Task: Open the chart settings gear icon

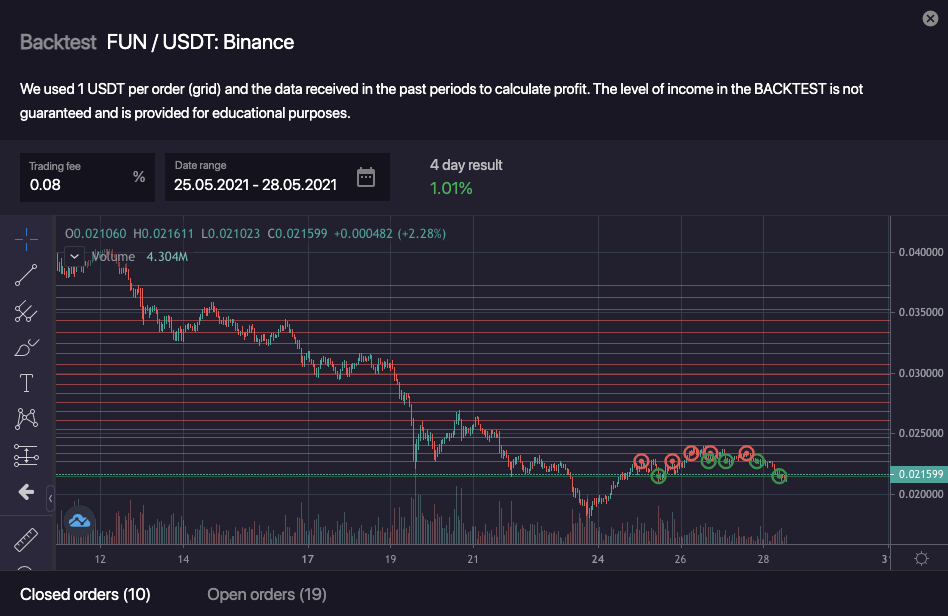Action: pyautogui.click(x=921, y=558)
